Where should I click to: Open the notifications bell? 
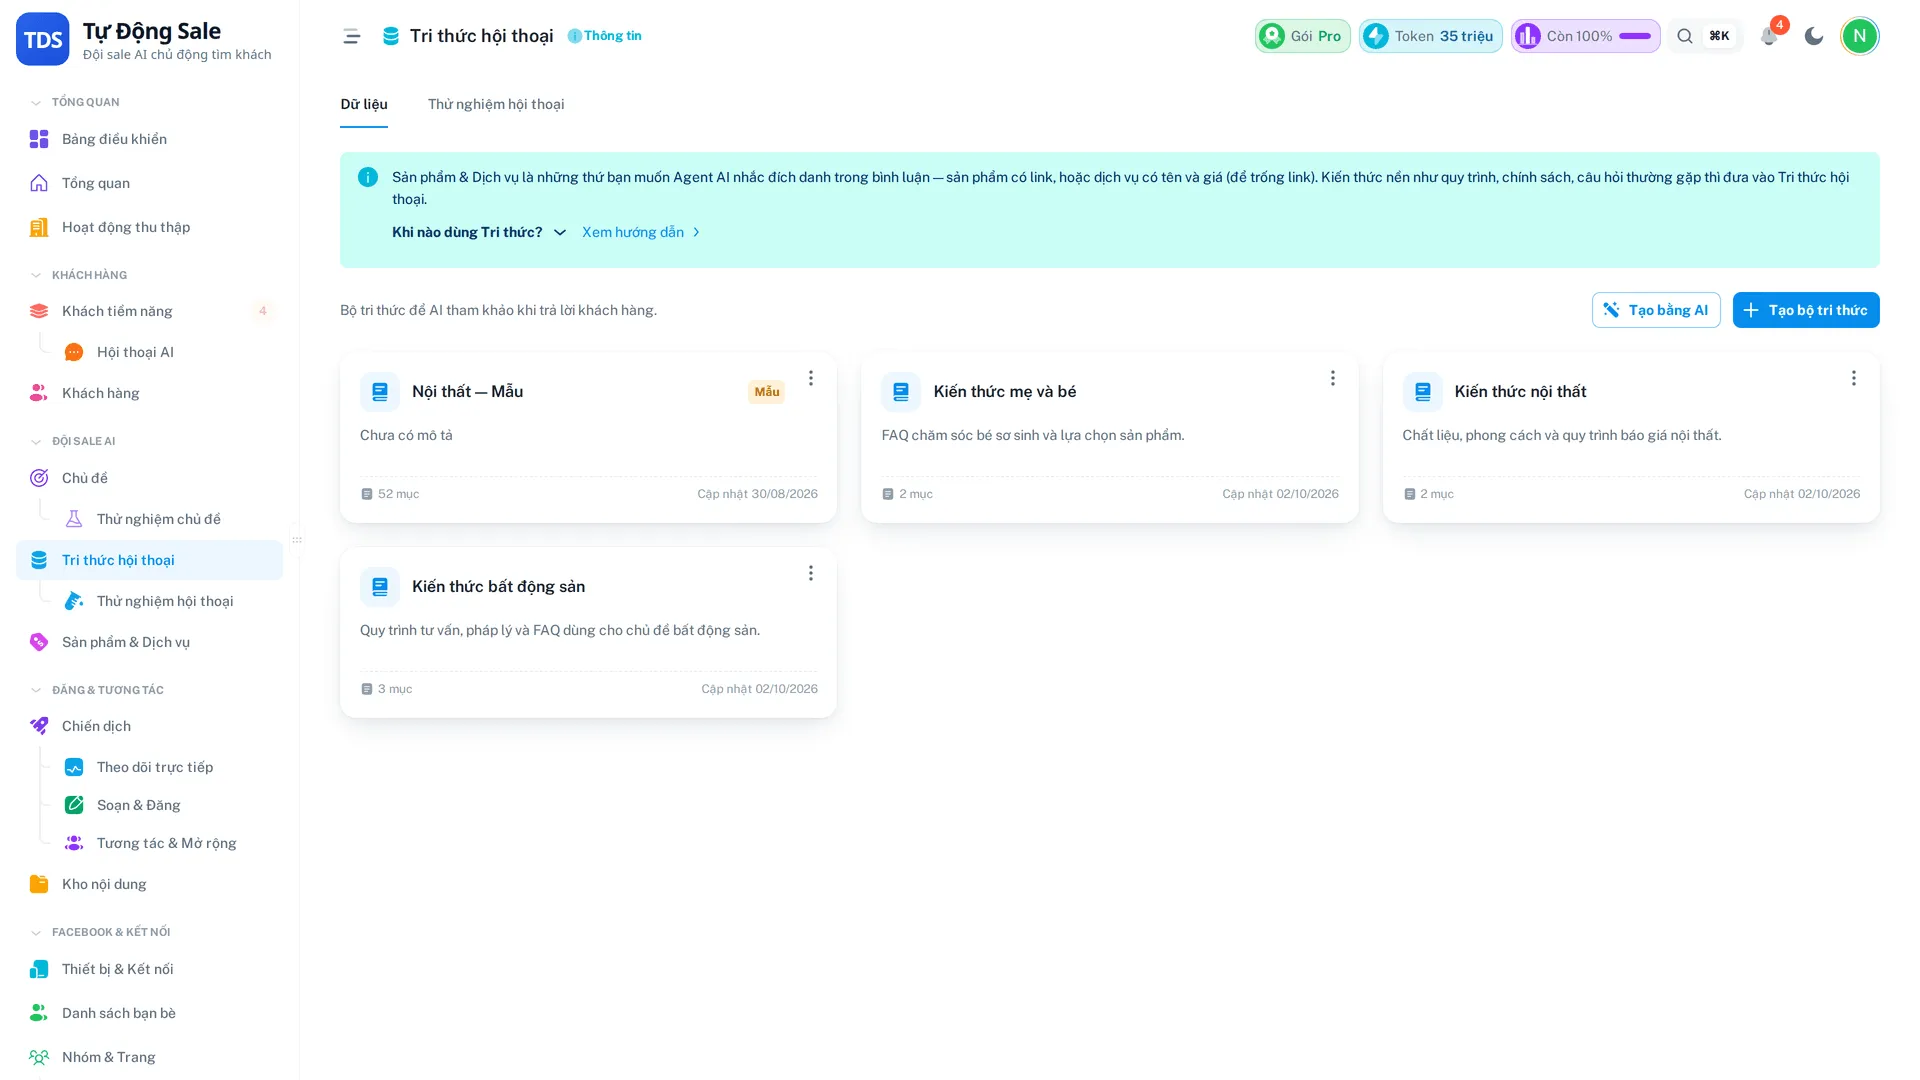tap(1769, 36)
